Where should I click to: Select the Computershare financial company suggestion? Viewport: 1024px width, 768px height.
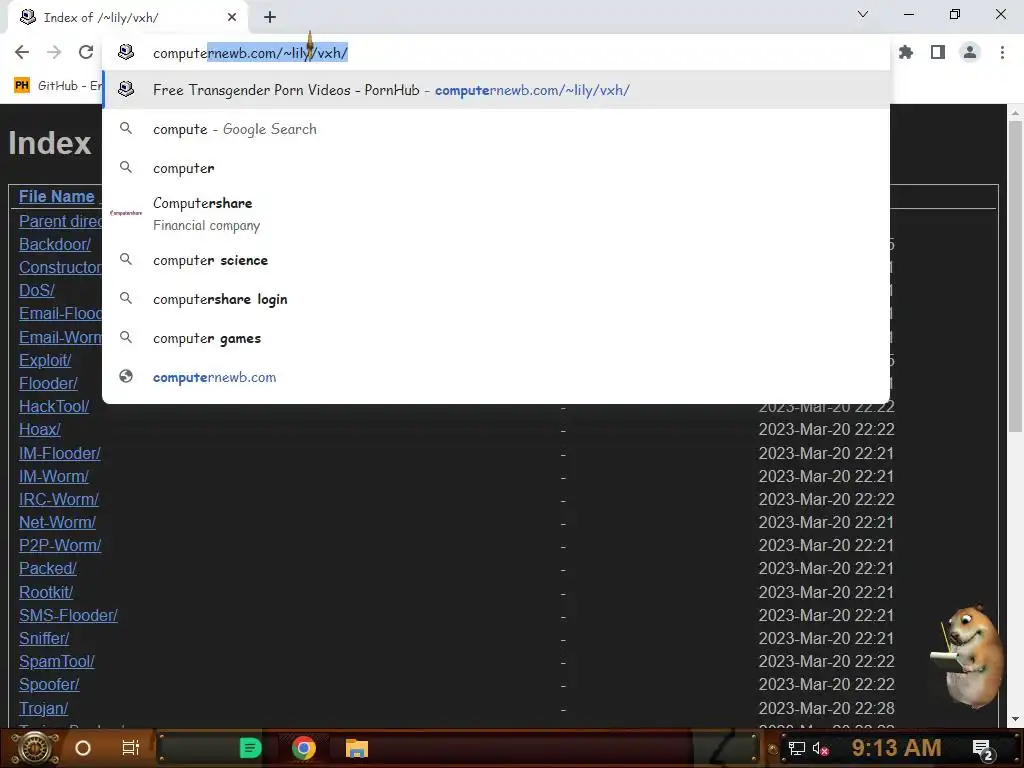[496, 214]
